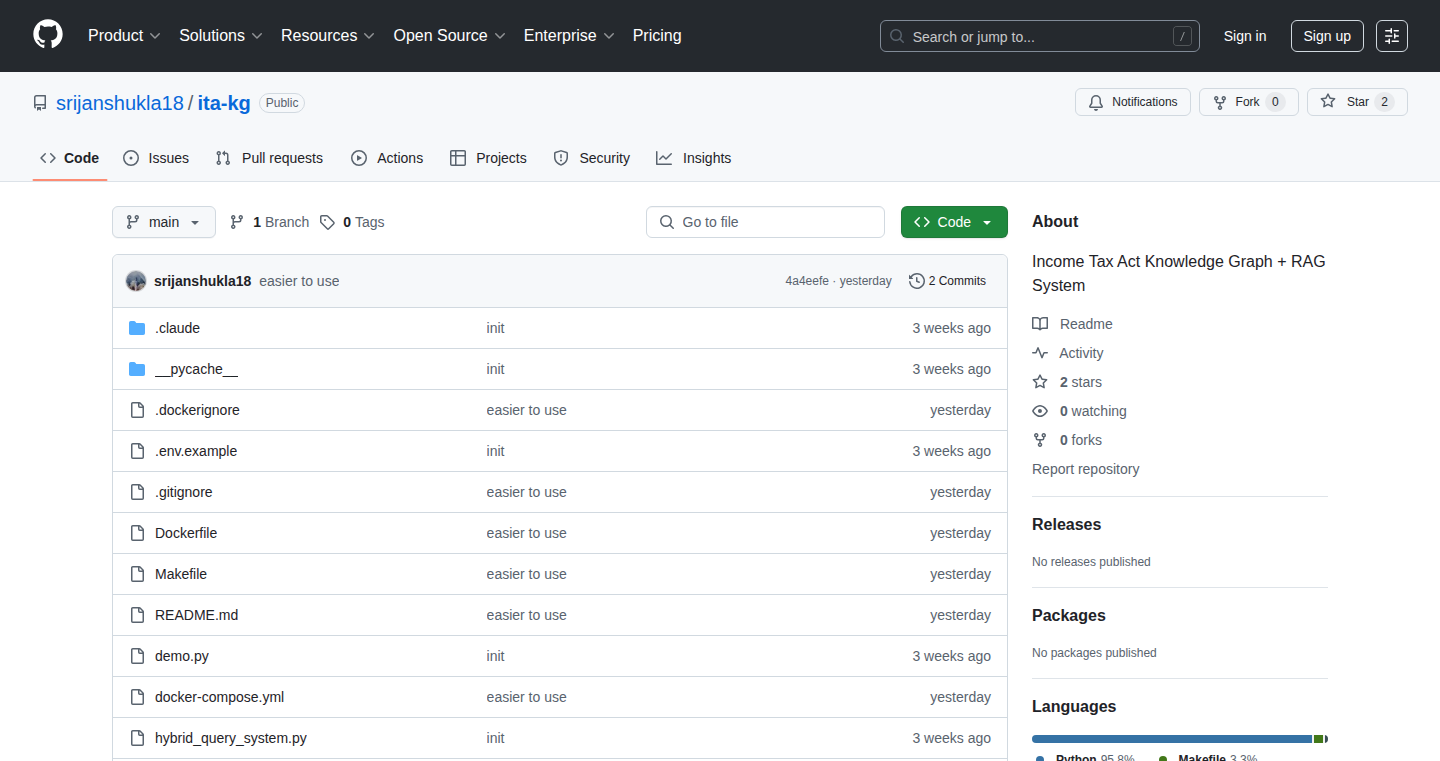
Task: Click the Go to file input
Action: tap(765, 222)
